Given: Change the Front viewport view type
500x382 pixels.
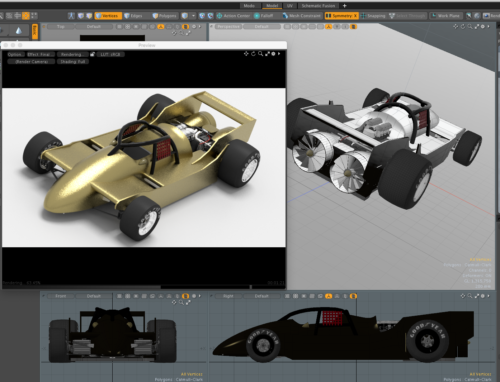Looking at the screenshot, I should pyautogui.click(x=61, y=296).
